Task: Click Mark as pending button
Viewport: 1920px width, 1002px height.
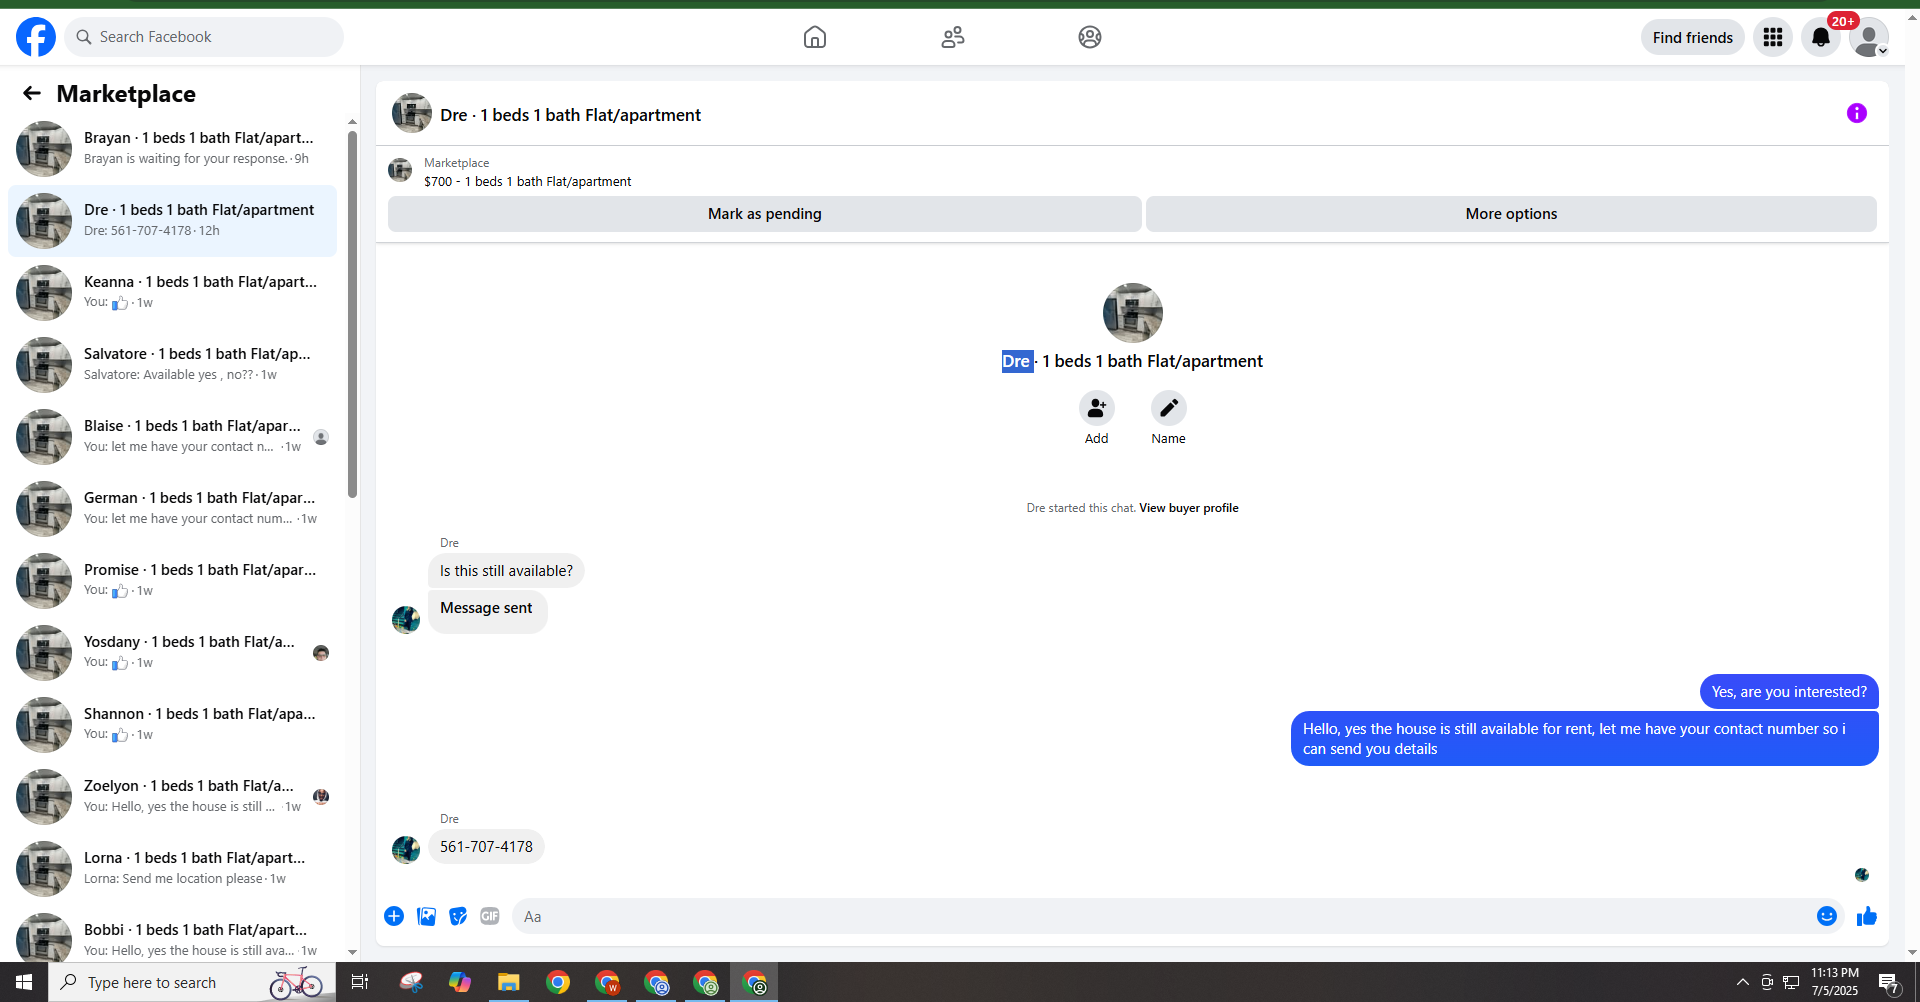Action: tap(765, 214)
